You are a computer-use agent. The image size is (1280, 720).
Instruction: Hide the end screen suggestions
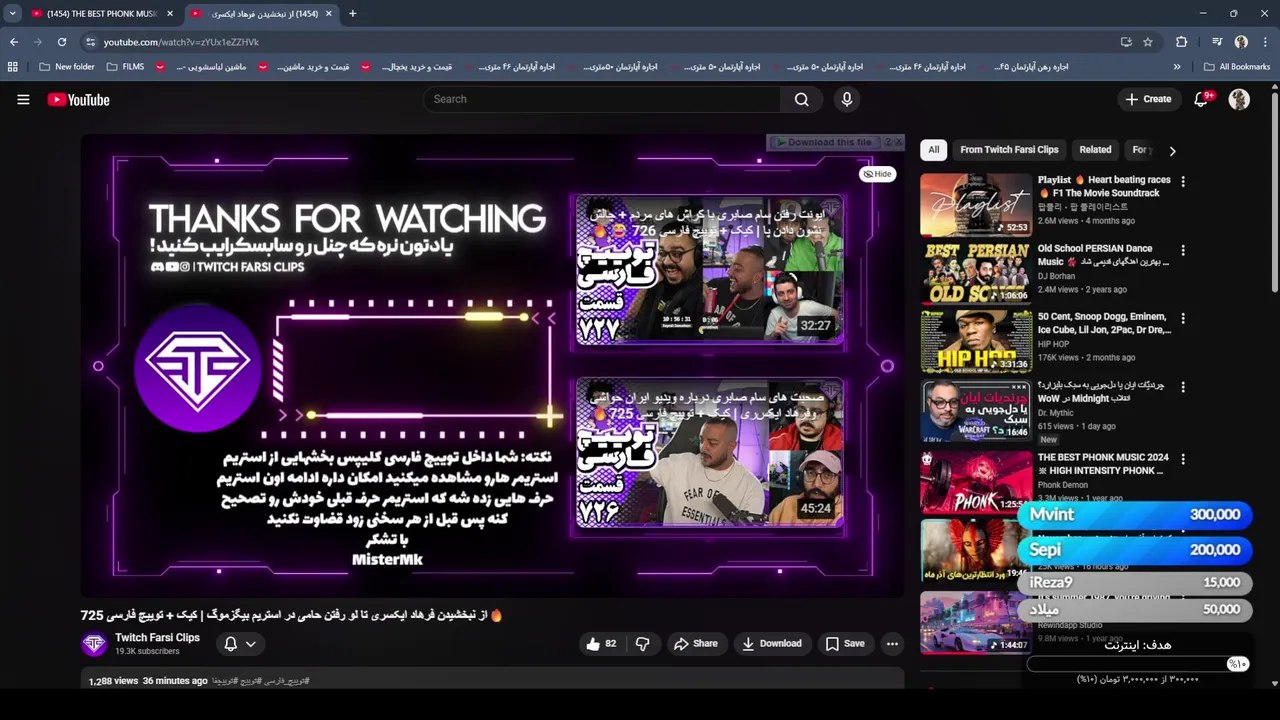(877, 174)
